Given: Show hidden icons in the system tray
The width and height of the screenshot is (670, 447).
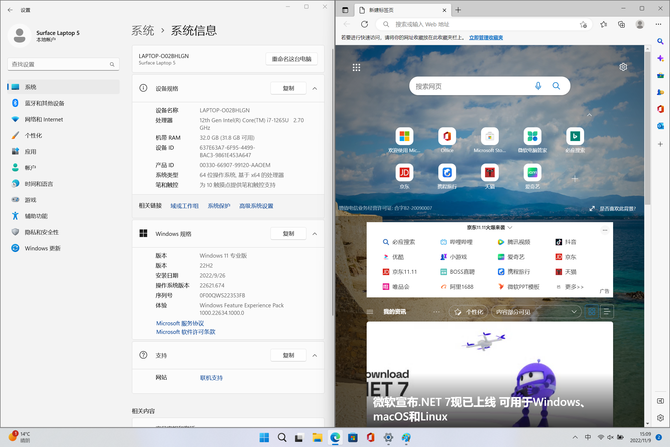Looking at the screenshot, I should [575, 437].
